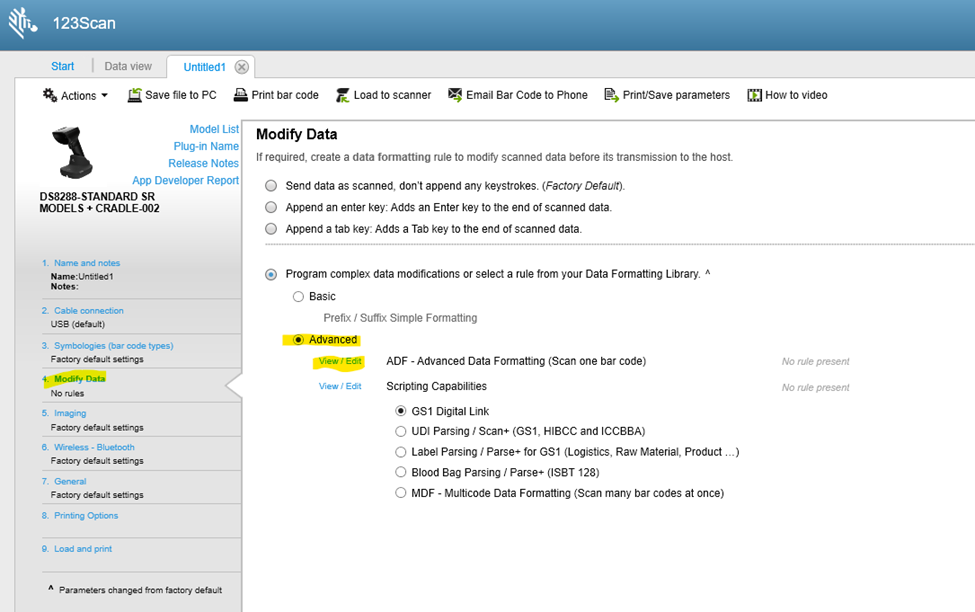
Task: Click the Email Bar Code to Phone label
Action: [527, 95]
